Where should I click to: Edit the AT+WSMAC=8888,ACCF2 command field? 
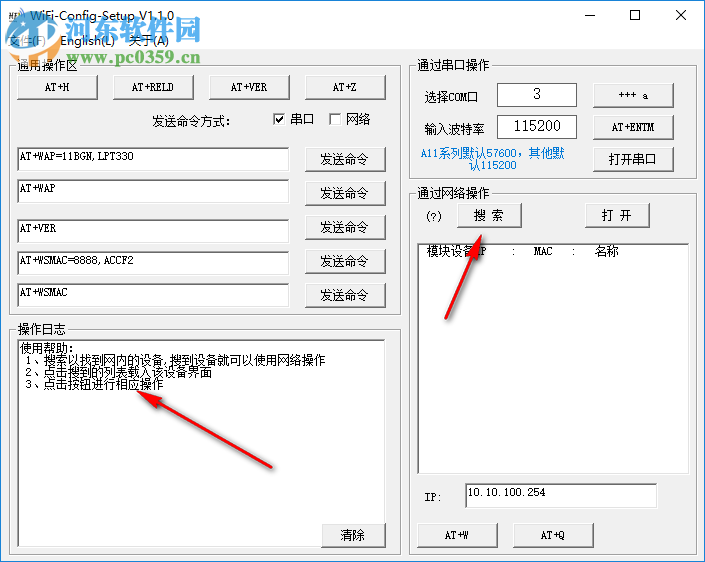point(153,263)
